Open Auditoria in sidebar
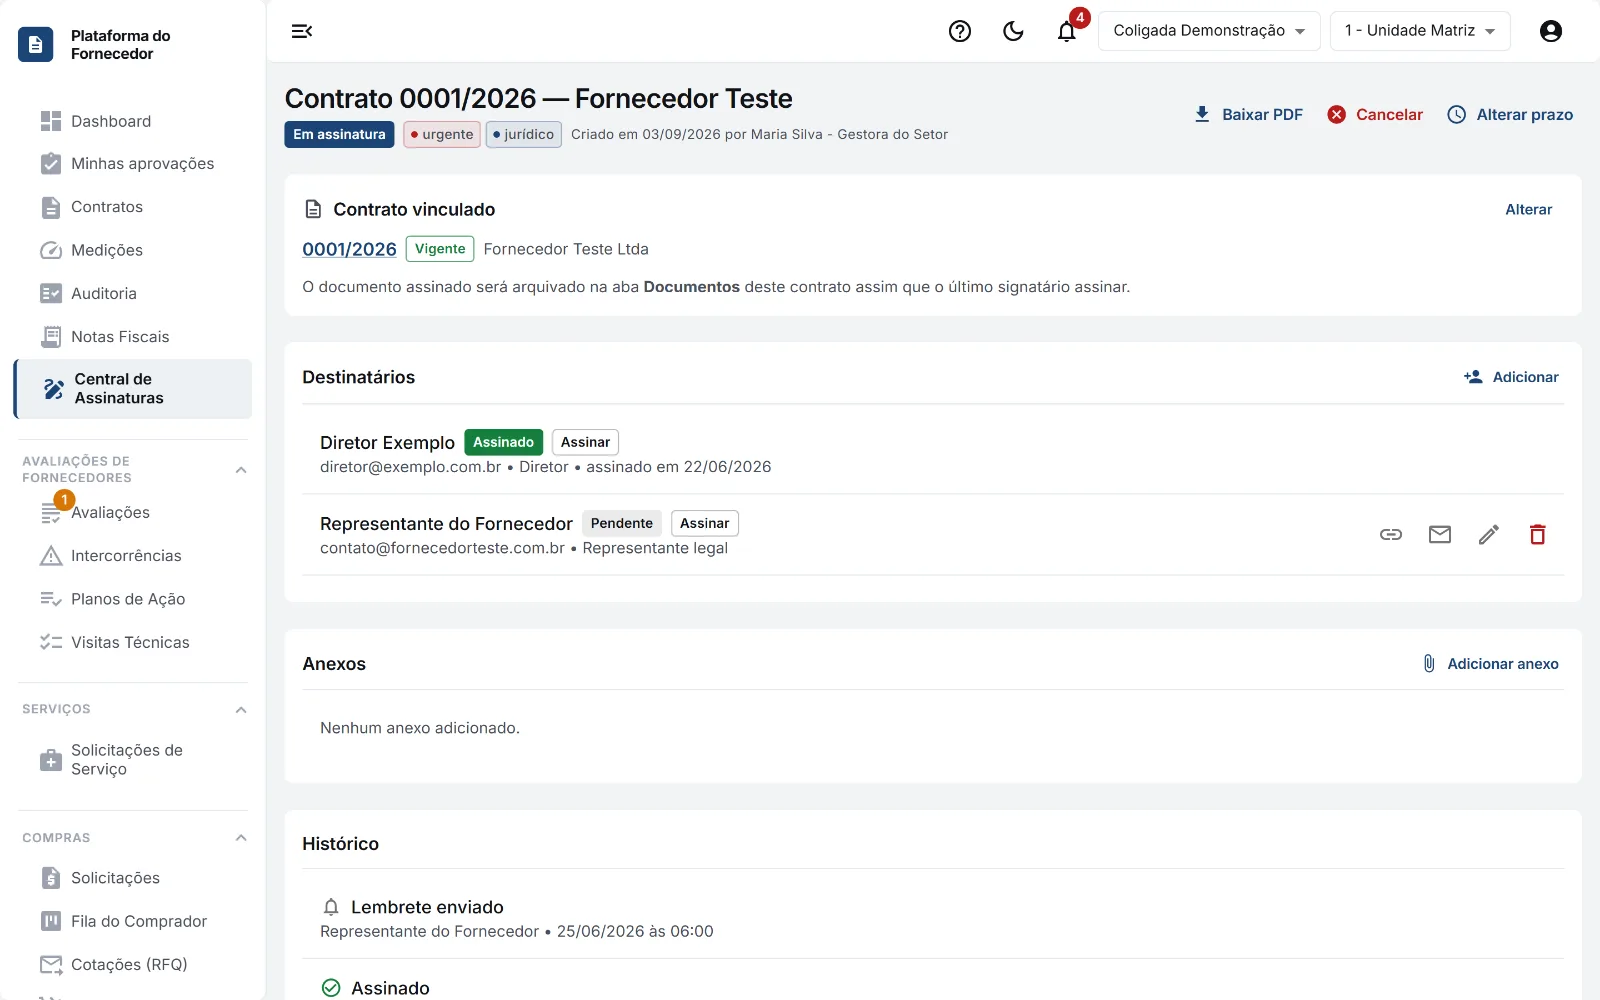1600x1000 pixels. click(133, 294)
